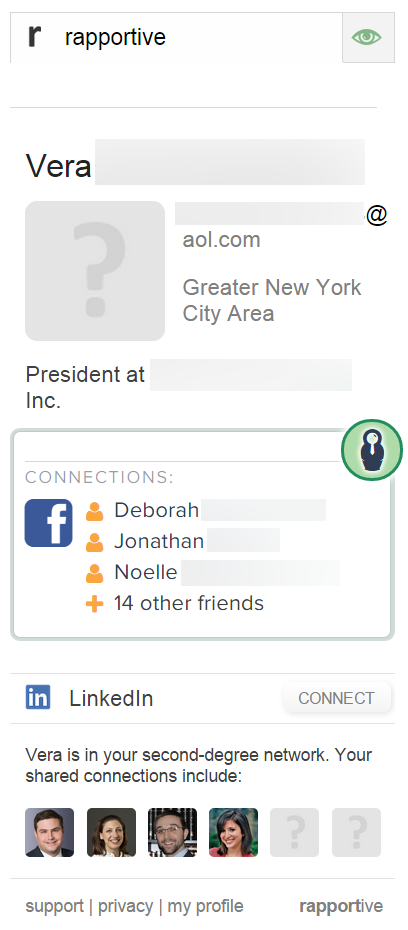Open the my profile link
Viewport: 408px width, 930px height.
coord(205,906)
